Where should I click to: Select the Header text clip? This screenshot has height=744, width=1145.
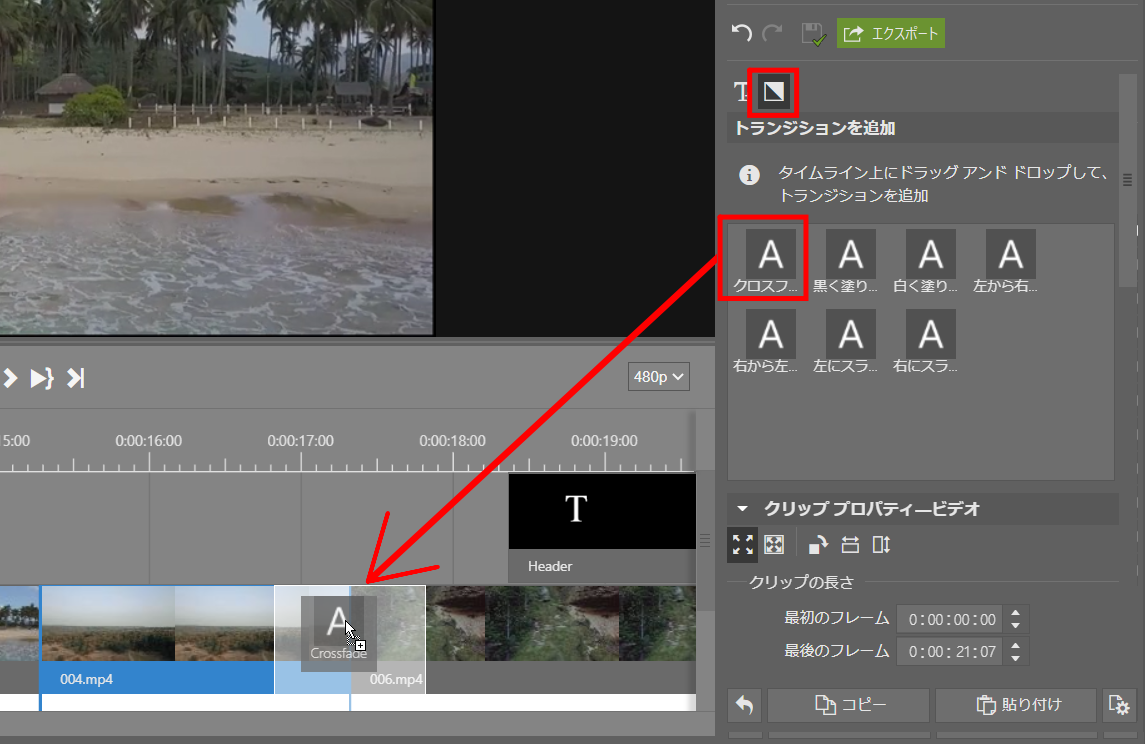coord(602,528)
